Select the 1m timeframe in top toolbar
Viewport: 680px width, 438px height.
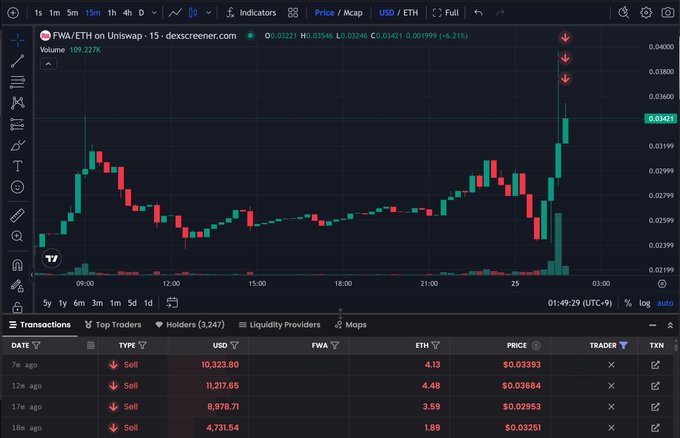click(x=55, y=13)
